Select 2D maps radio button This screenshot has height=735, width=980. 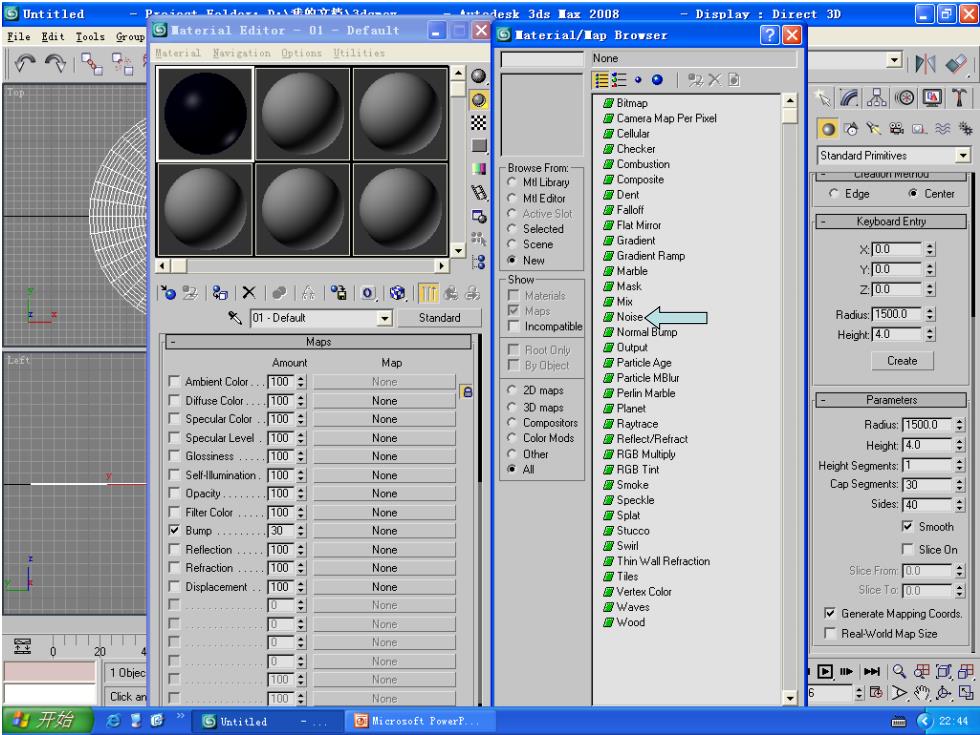pyautogui.click(x=512, y=390)
